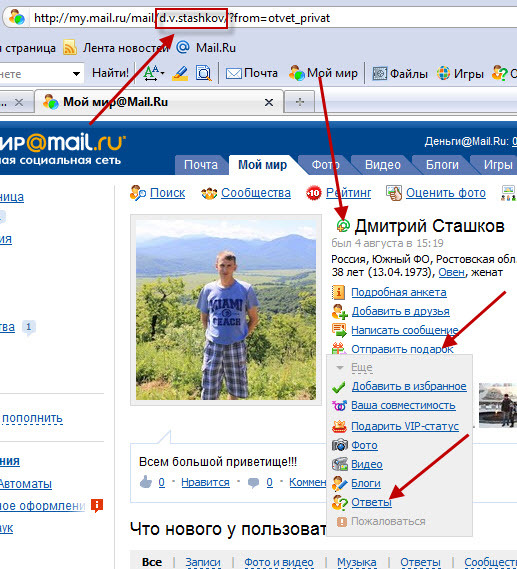The image size is (517, 569).
Task: Close the Мой мир@Mail.Ru browser tab
Action: tap(269, 102)
